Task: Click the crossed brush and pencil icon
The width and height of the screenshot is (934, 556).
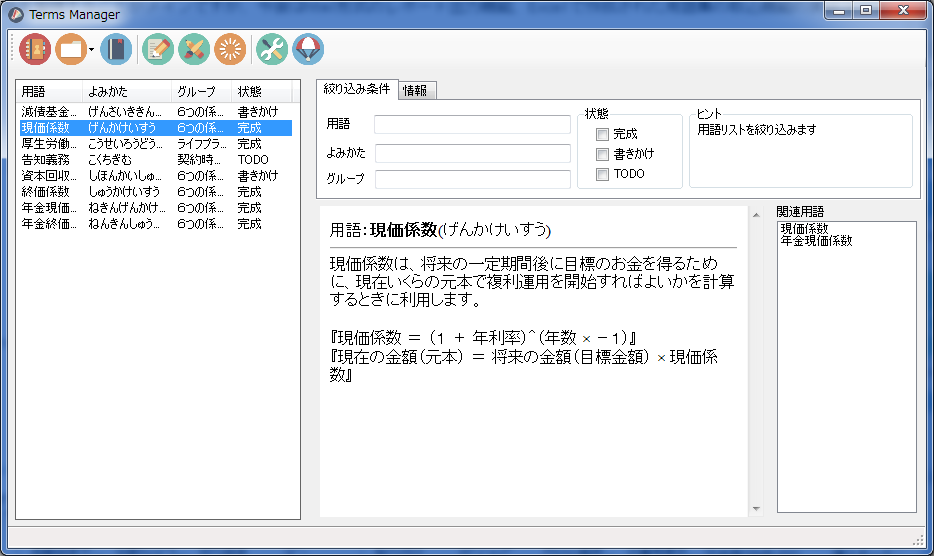Action: 194,49
